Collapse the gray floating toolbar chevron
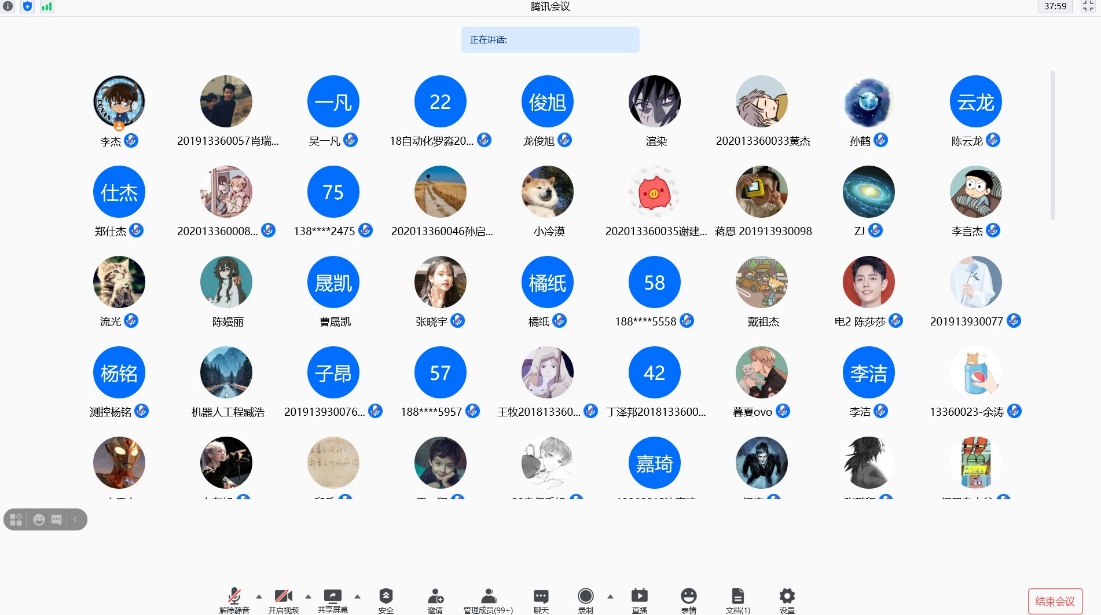This screenshot has width=1101, height=615. (x=75, y=519)
